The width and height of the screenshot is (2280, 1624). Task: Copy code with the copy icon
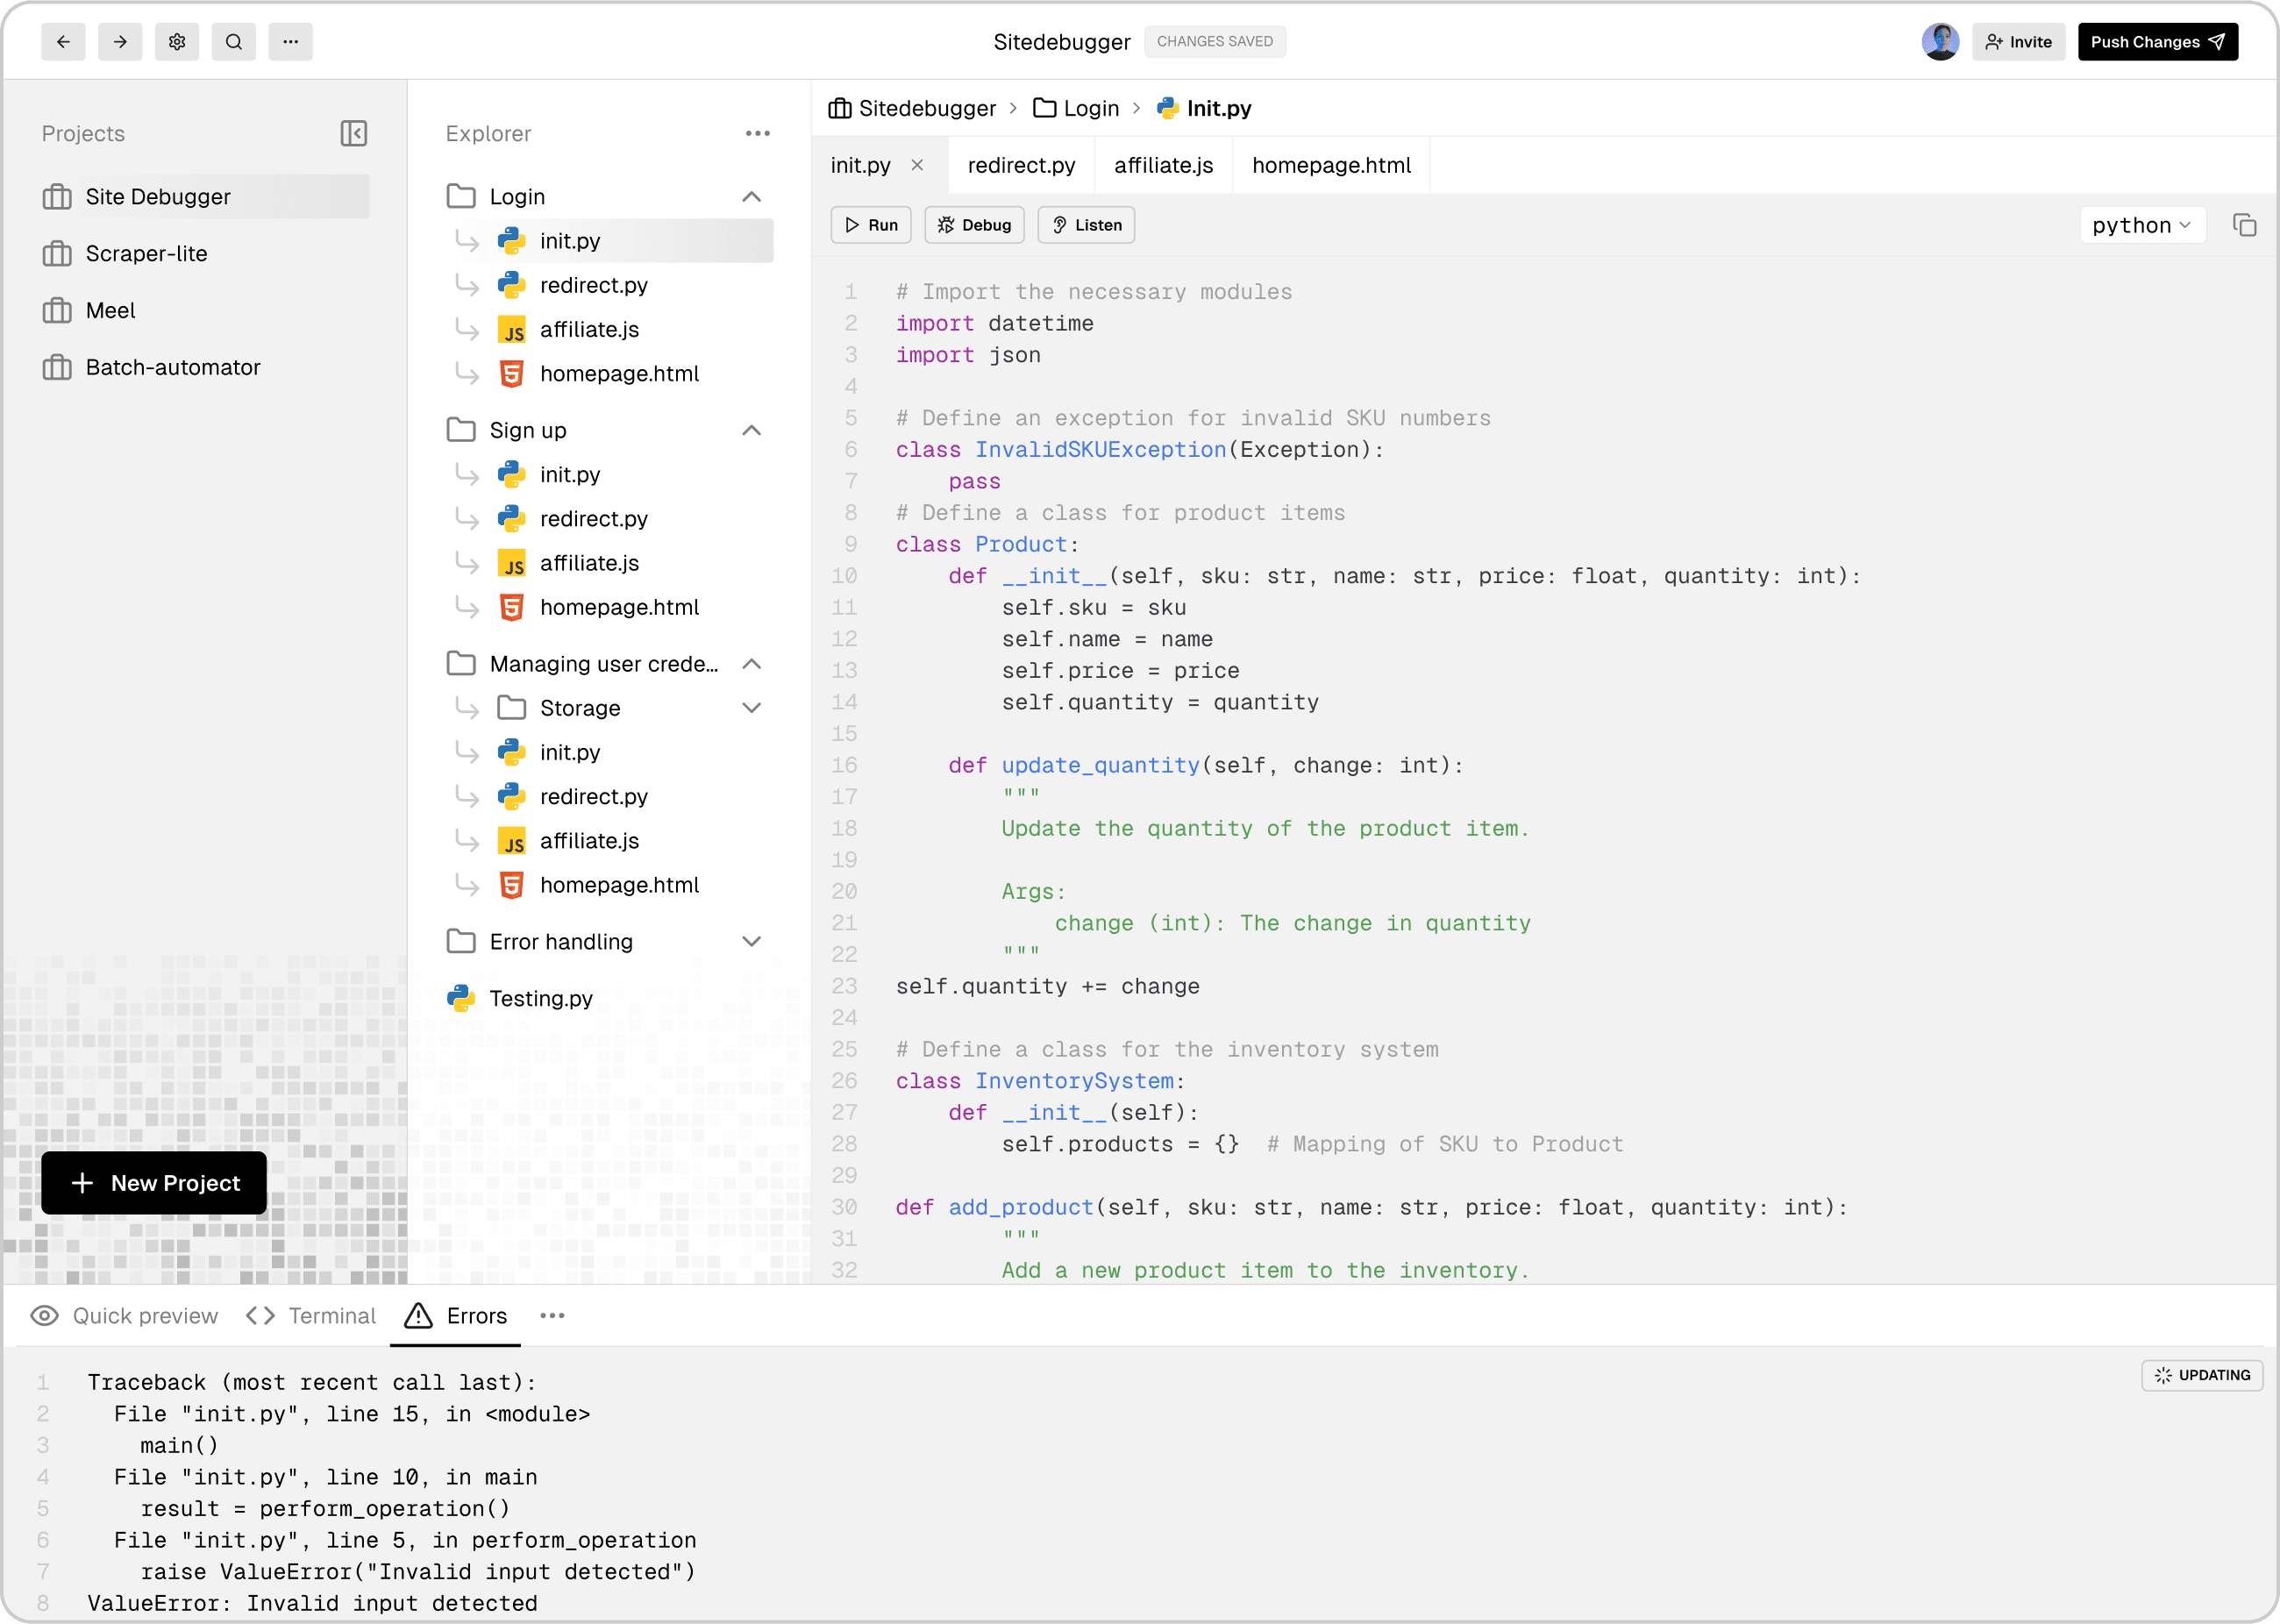tap(2244, 225)
